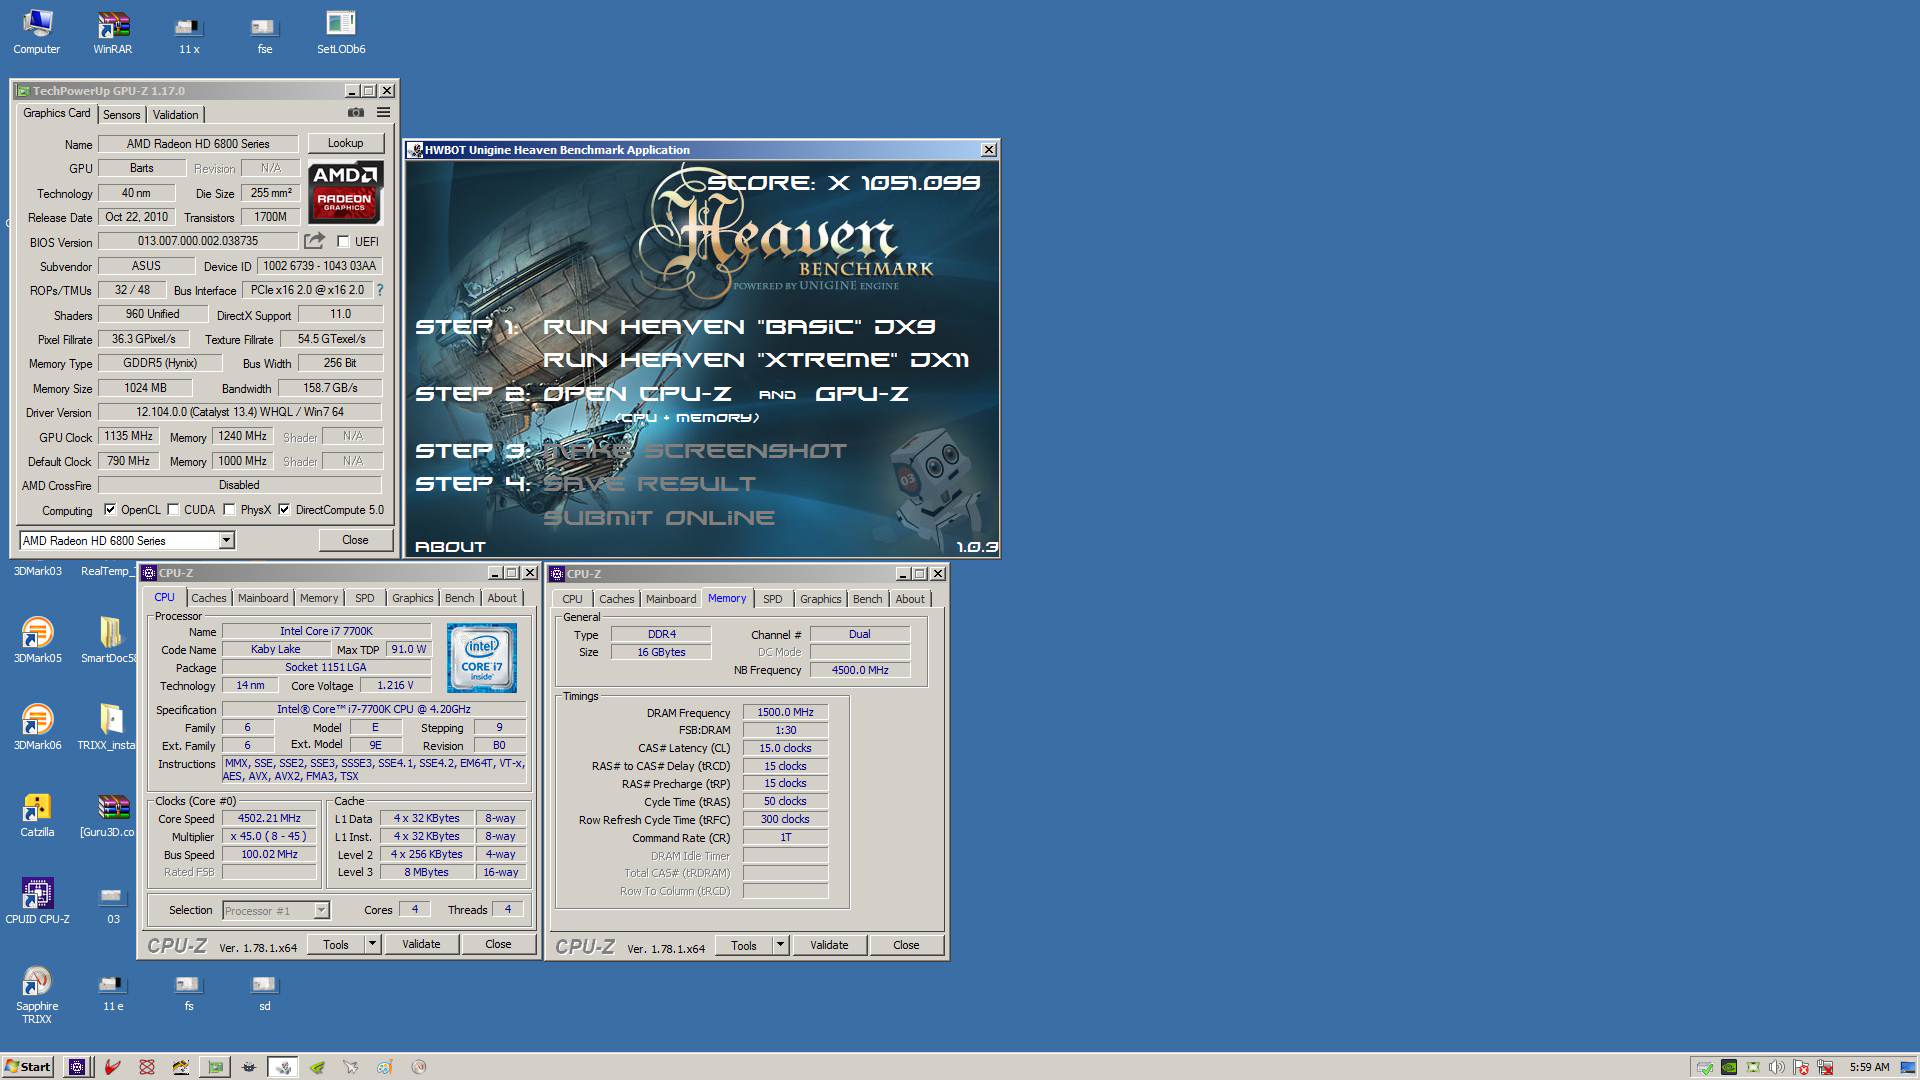This screenshot has width=1920, height=1080.
Task: Click the volume speaker tray icon
Action: [x=1777, y=1067]
